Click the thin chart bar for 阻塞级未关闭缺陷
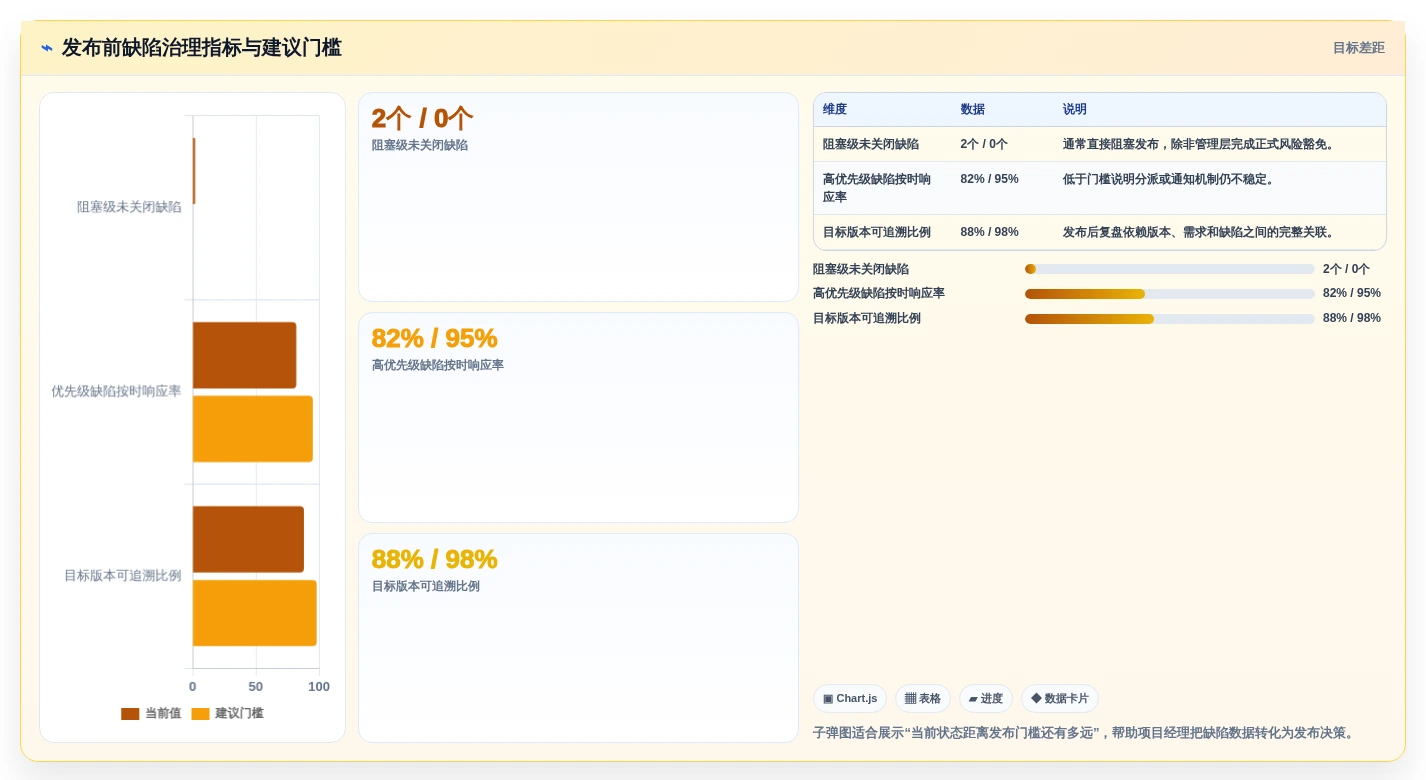The image size is (1426, 780). [194, 171]
